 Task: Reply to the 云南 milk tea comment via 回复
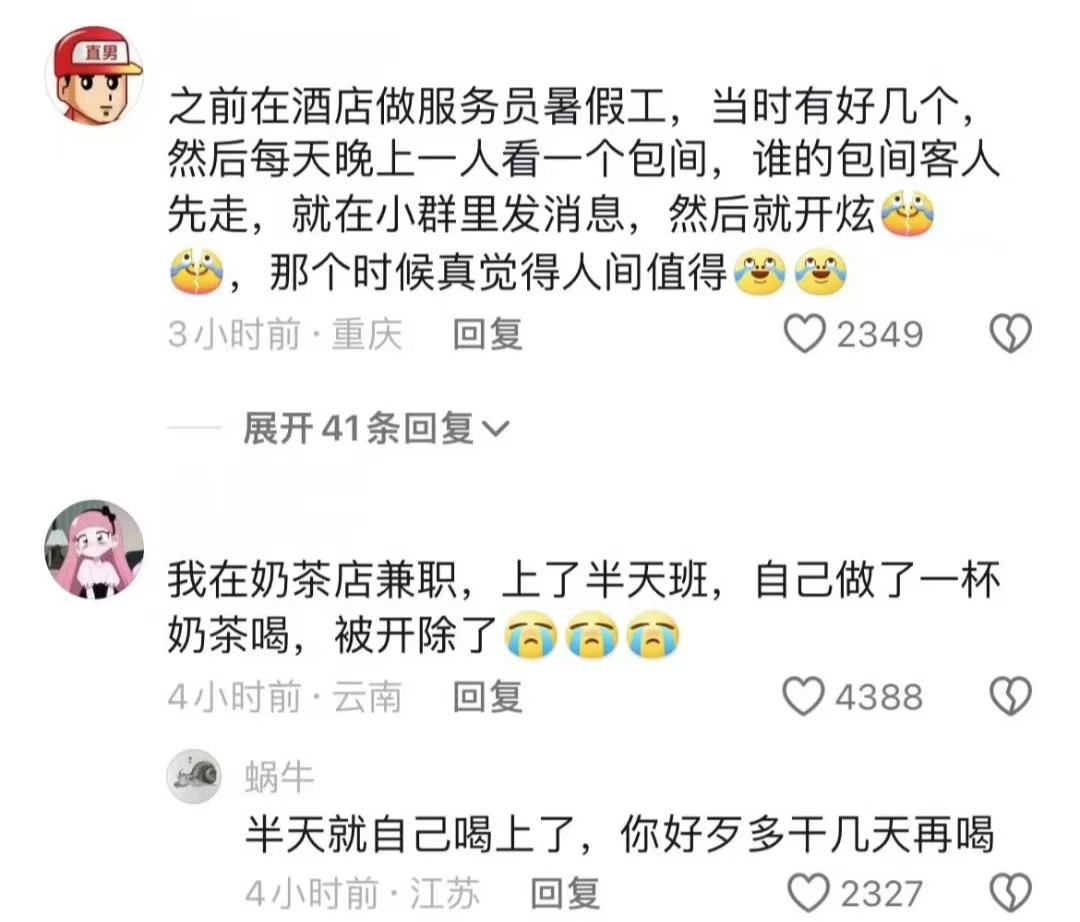click(488, 697)
